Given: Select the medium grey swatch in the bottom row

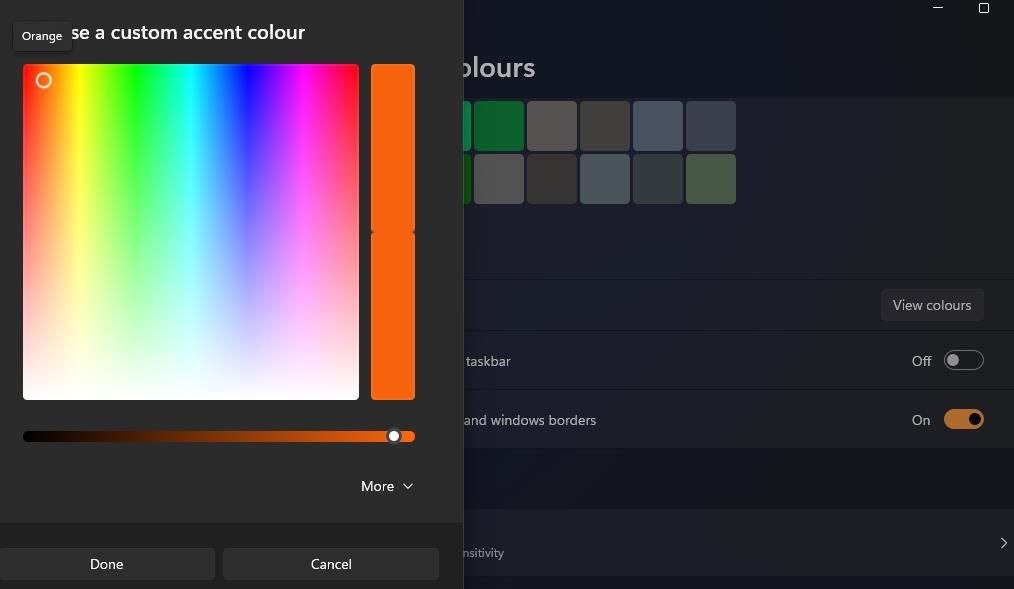Looking at the screenshot, I should click(x=499, y=178).
